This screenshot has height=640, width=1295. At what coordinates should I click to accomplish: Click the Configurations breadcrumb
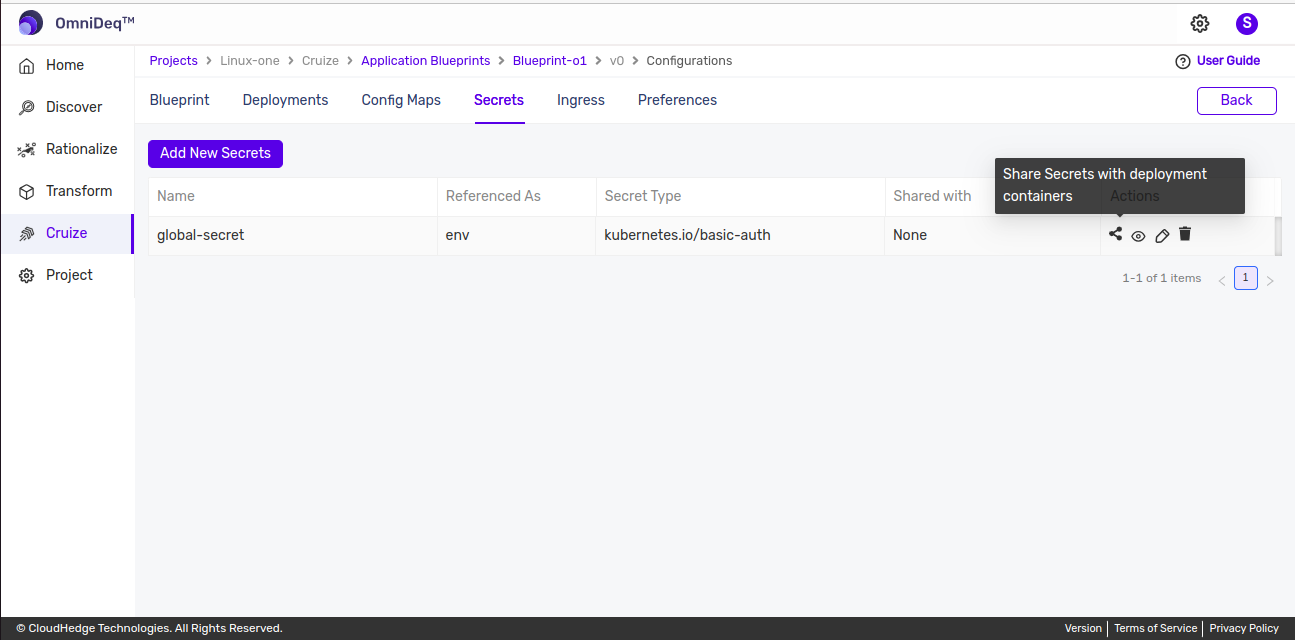(689, 61)
